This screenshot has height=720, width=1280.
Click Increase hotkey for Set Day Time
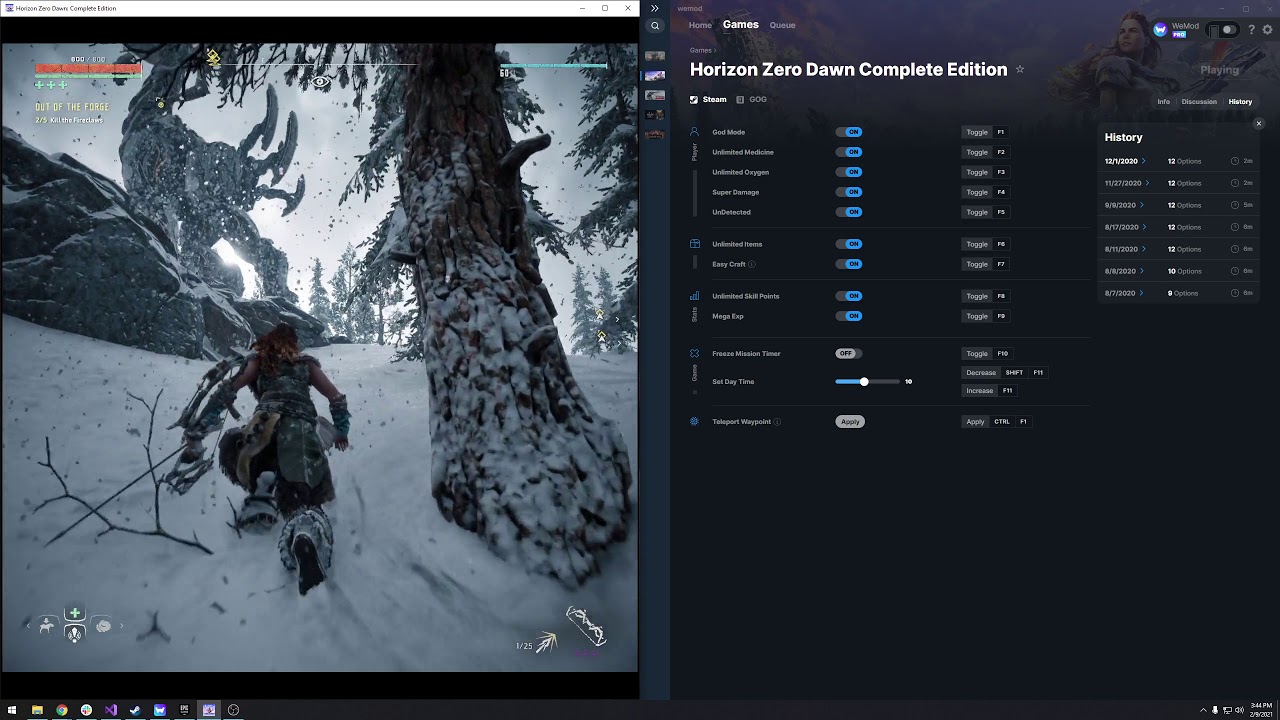[x=980, y=391]
